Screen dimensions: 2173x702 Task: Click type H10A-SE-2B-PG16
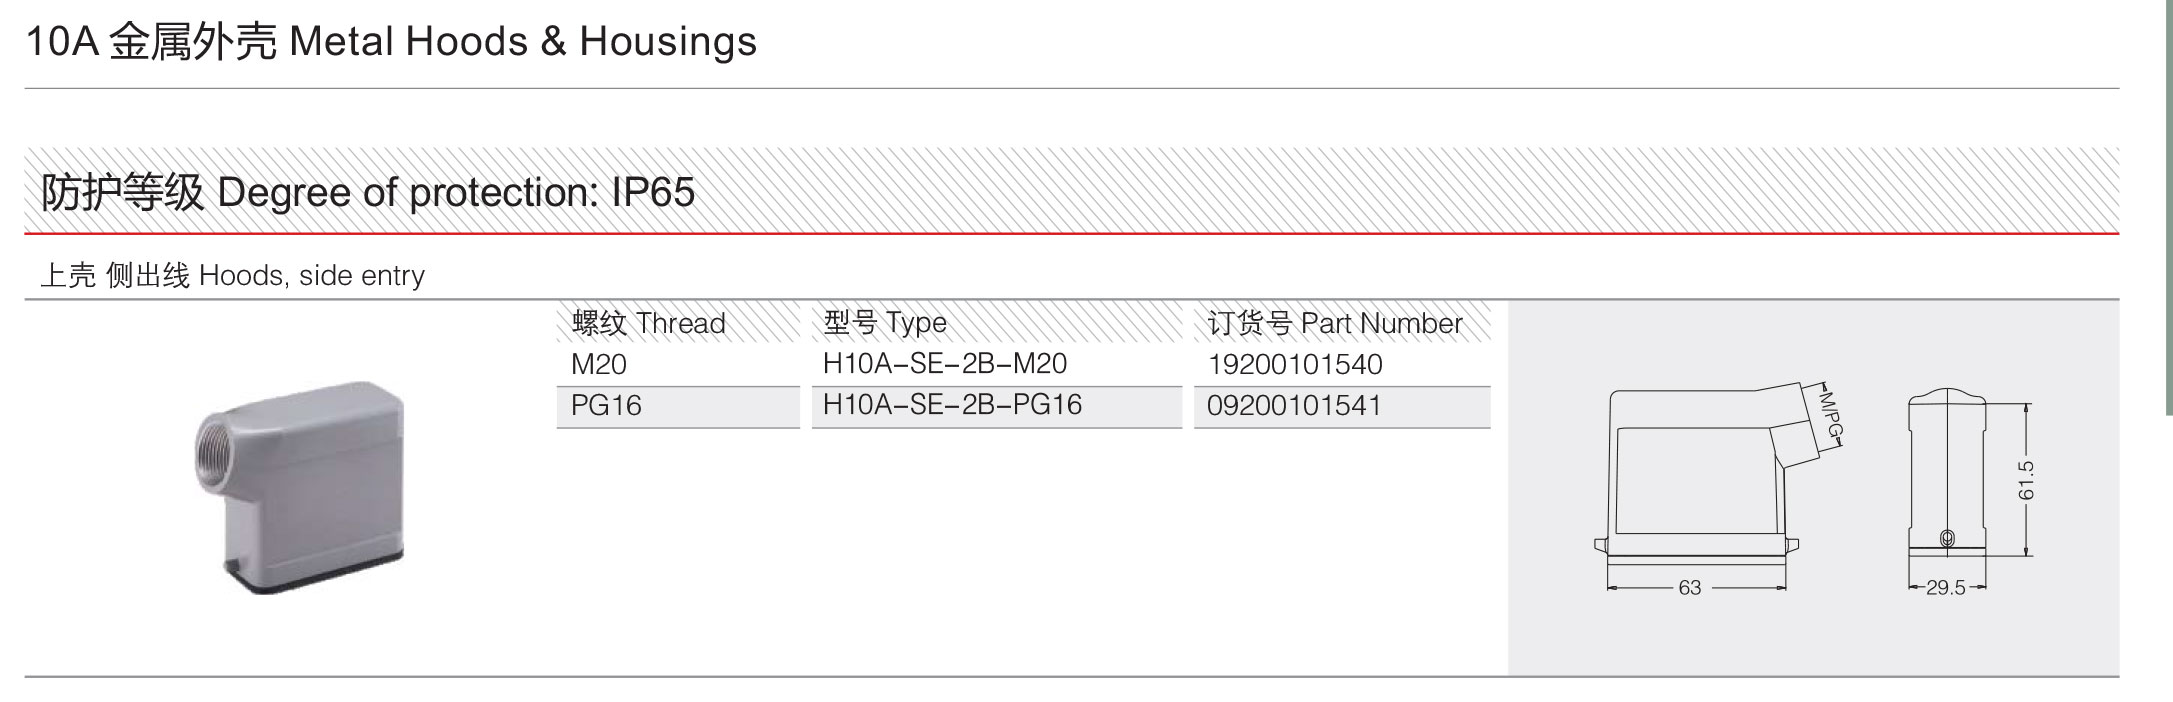coord(952,405)
